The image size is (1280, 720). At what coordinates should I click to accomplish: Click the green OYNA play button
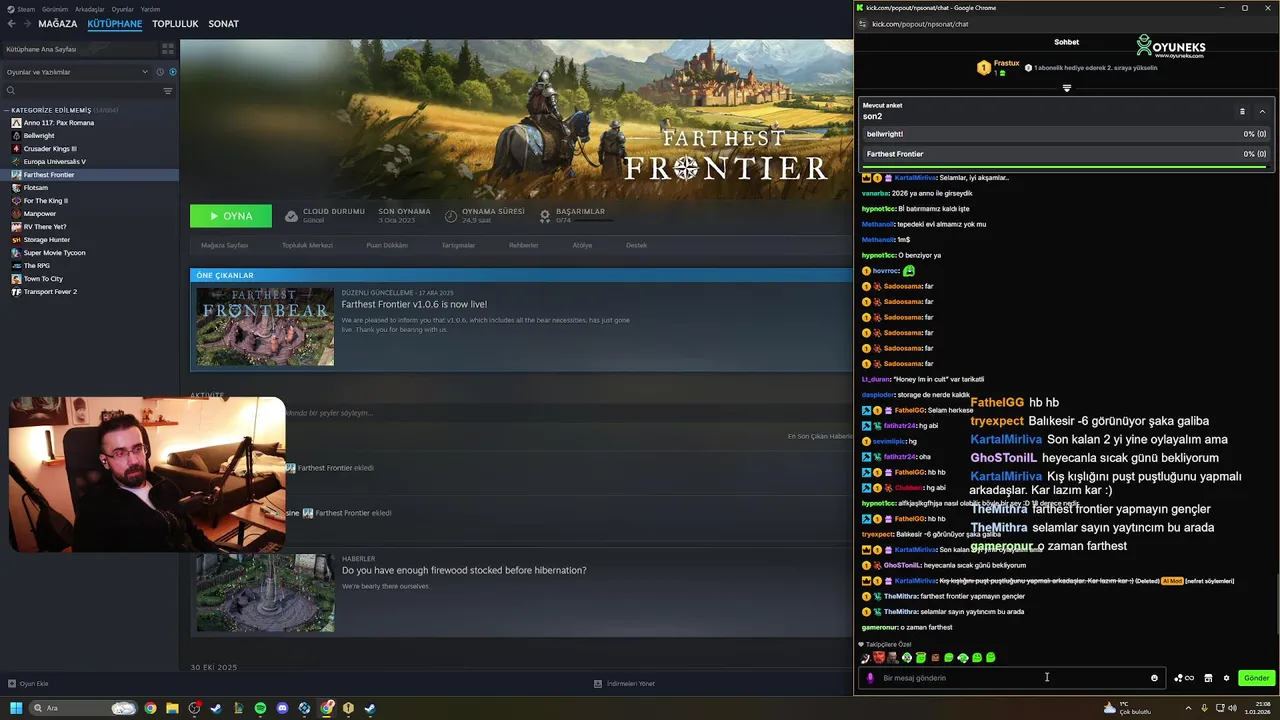point(231,216)
